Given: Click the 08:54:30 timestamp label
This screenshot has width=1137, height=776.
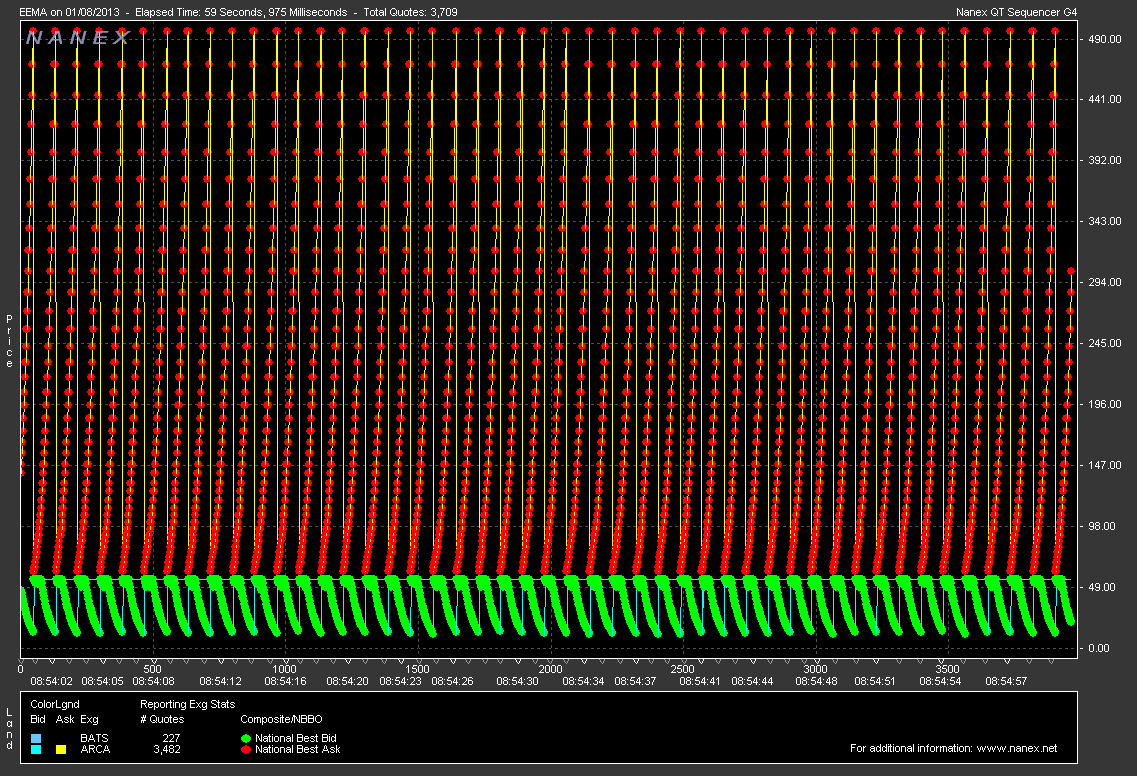Looking at the screenshot, I should (x=518, y=681).
